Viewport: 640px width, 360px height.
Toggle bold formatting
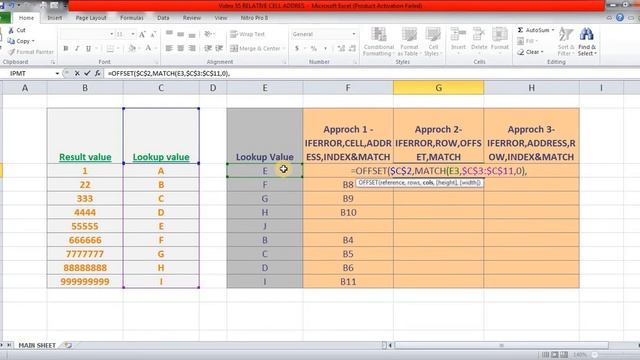point(66,49)
